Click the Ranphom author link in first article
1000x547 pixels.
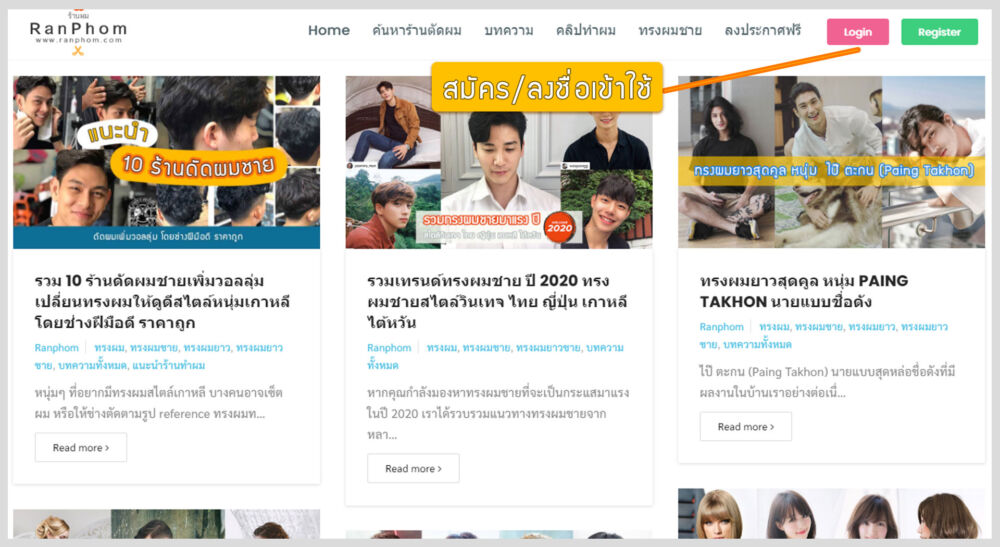(57, 348)
